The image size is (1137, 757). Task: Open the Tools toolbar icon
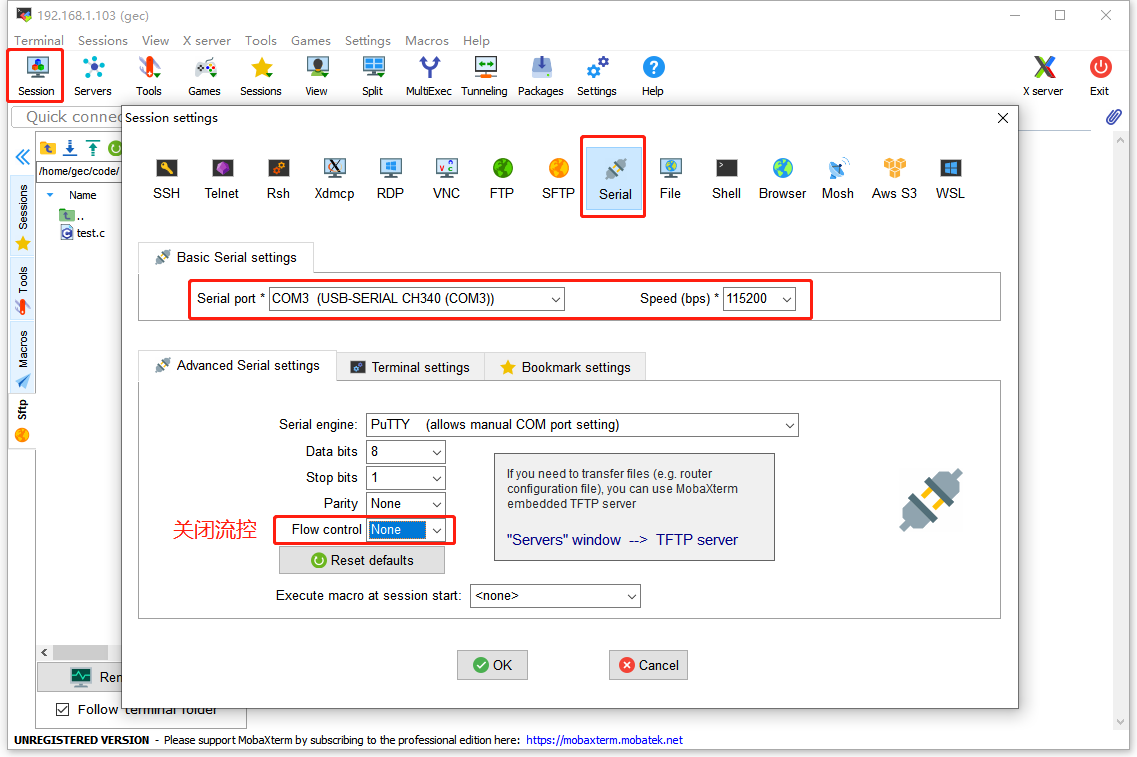tap(149, 75)
